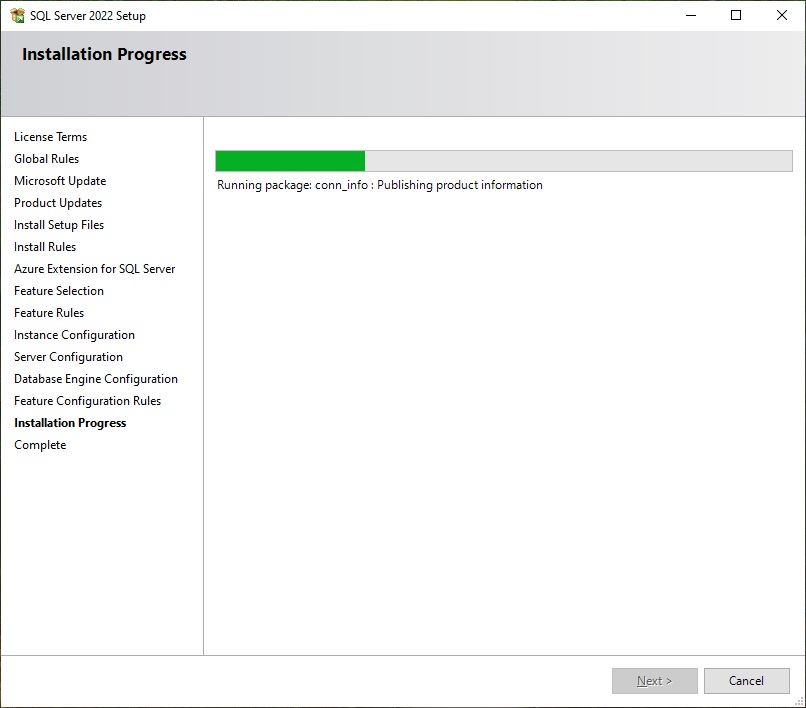Select Instance Configuration in sidebar
Image resolution: width=806 pixels, height=708 pixels.
click(x=74, y=335)
